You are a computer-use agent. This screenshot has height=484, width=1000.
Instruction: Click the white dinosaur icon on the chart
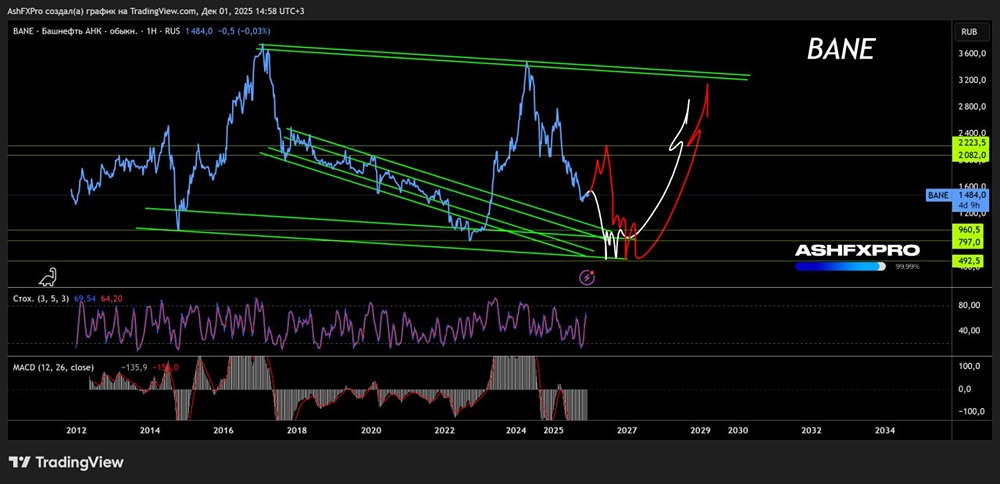pos(48,277)
